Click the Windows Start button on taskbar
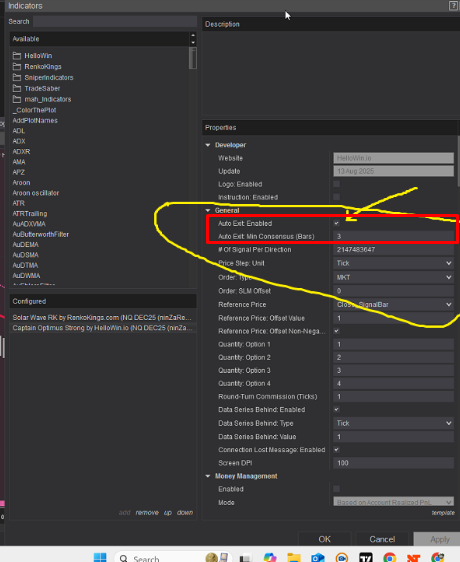Viewport: 460px width, 562px height. click(x=100, y=557)
